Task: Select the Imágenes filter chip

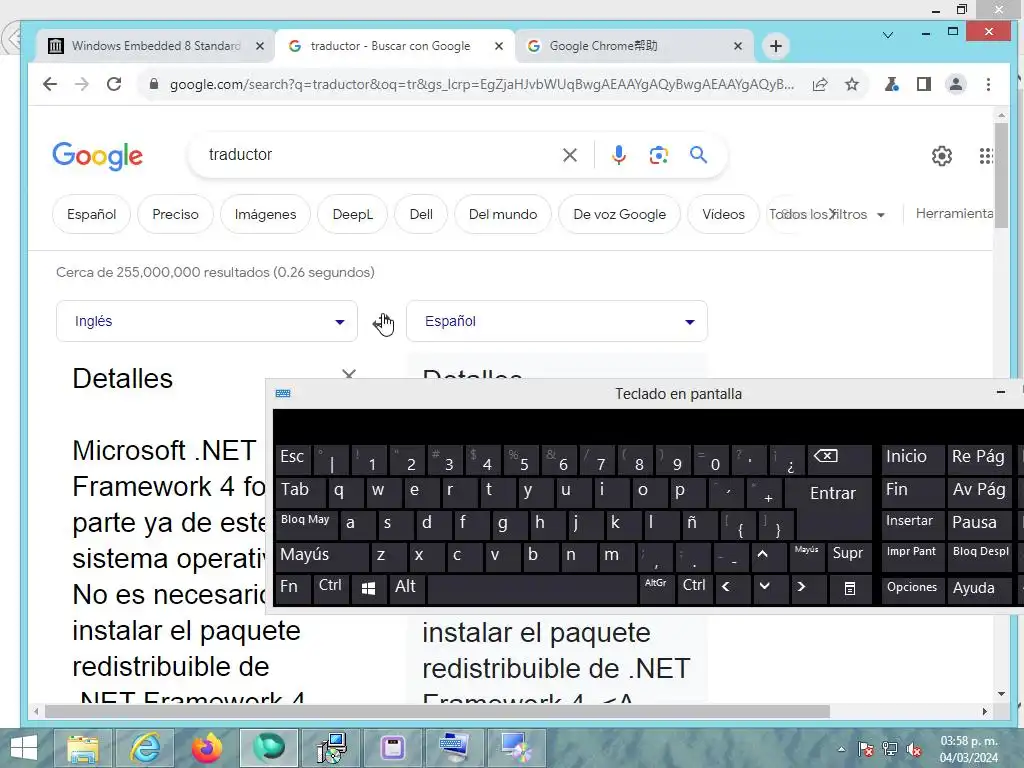Action: click(x=265, y=214)
